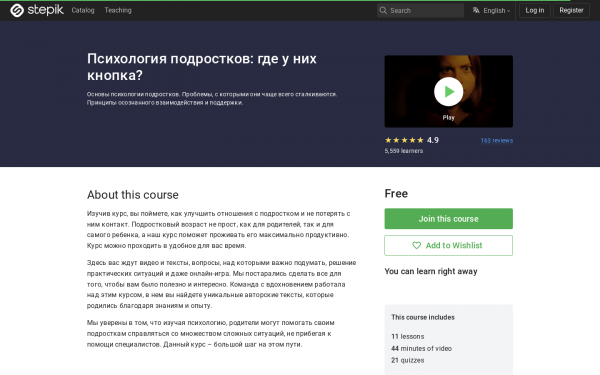
Task: Click the '5,559 learners' text
Action: pos(404,151)
